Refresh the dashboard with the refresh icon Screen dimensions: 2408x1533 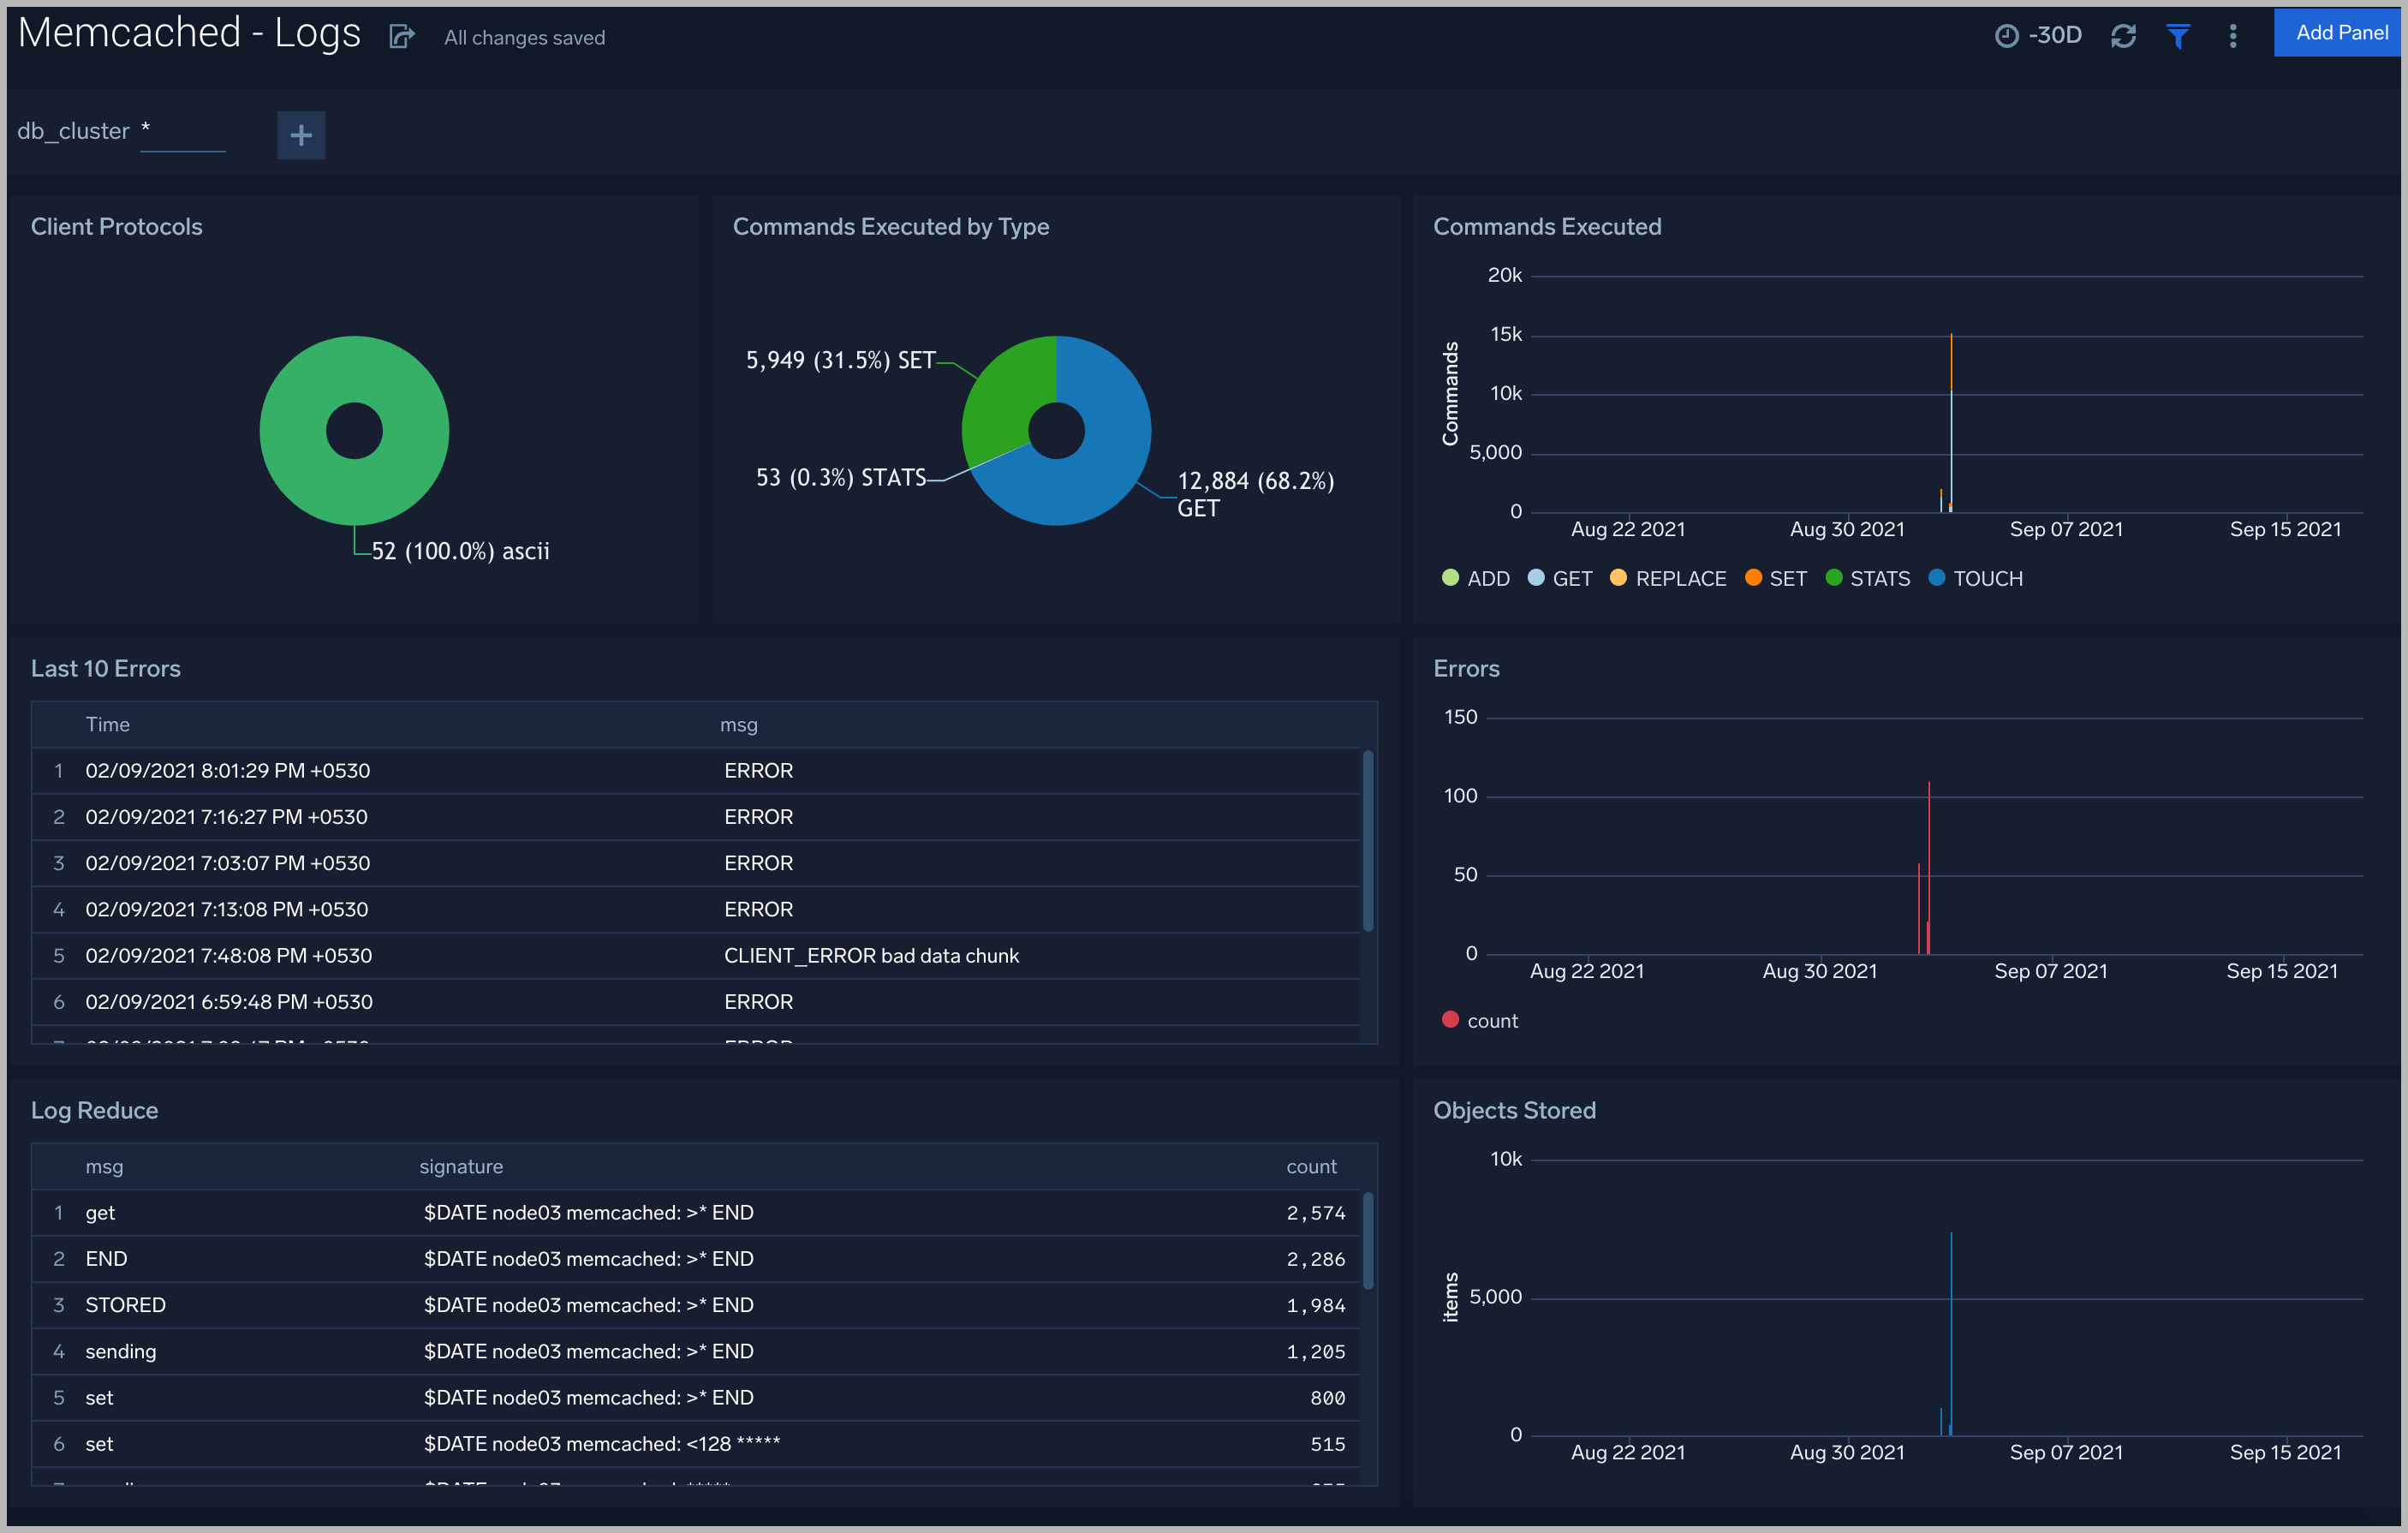point(2124,35)
